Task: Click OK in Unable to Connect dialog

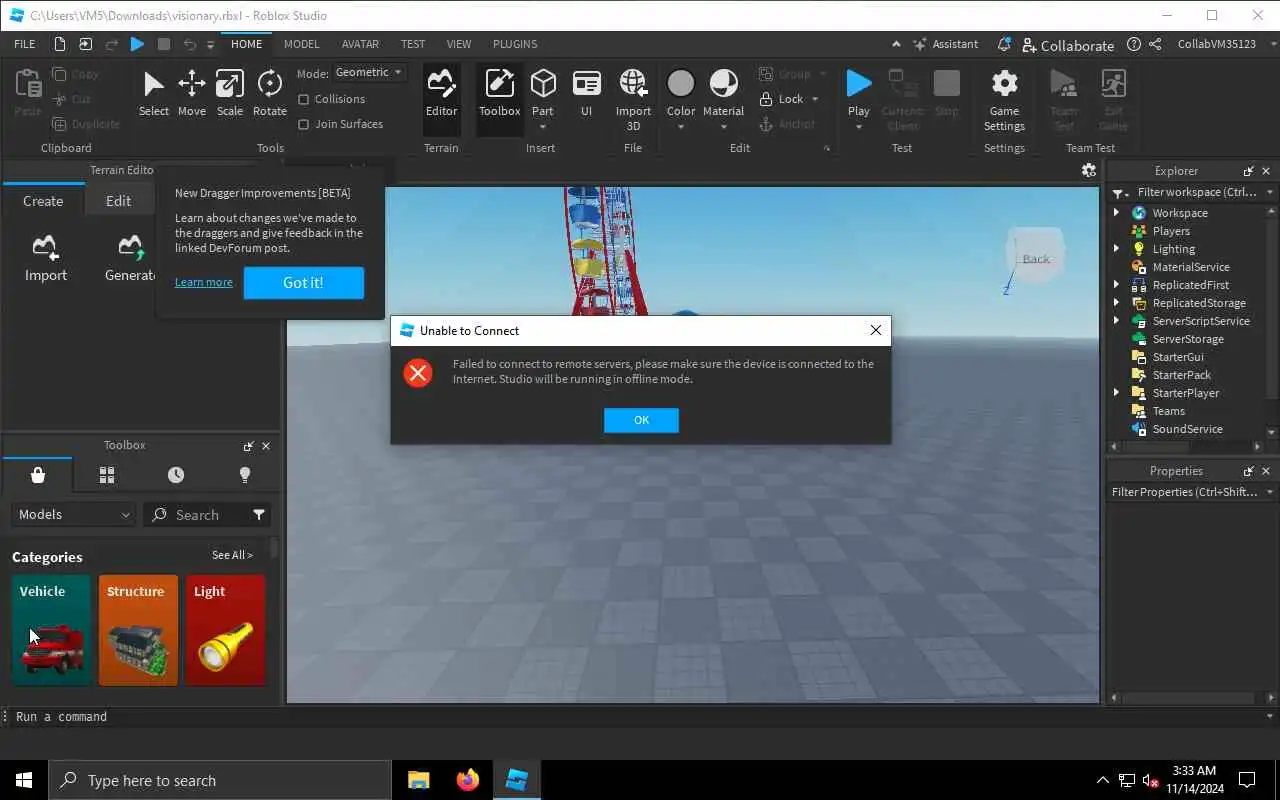Action: pos(641,420)
